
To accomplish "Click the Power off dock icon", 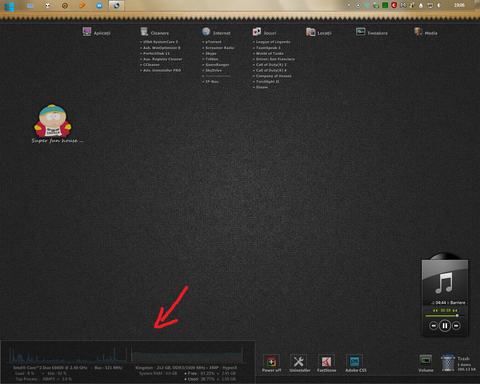I will pyautogui.click(x=271, y=361).
